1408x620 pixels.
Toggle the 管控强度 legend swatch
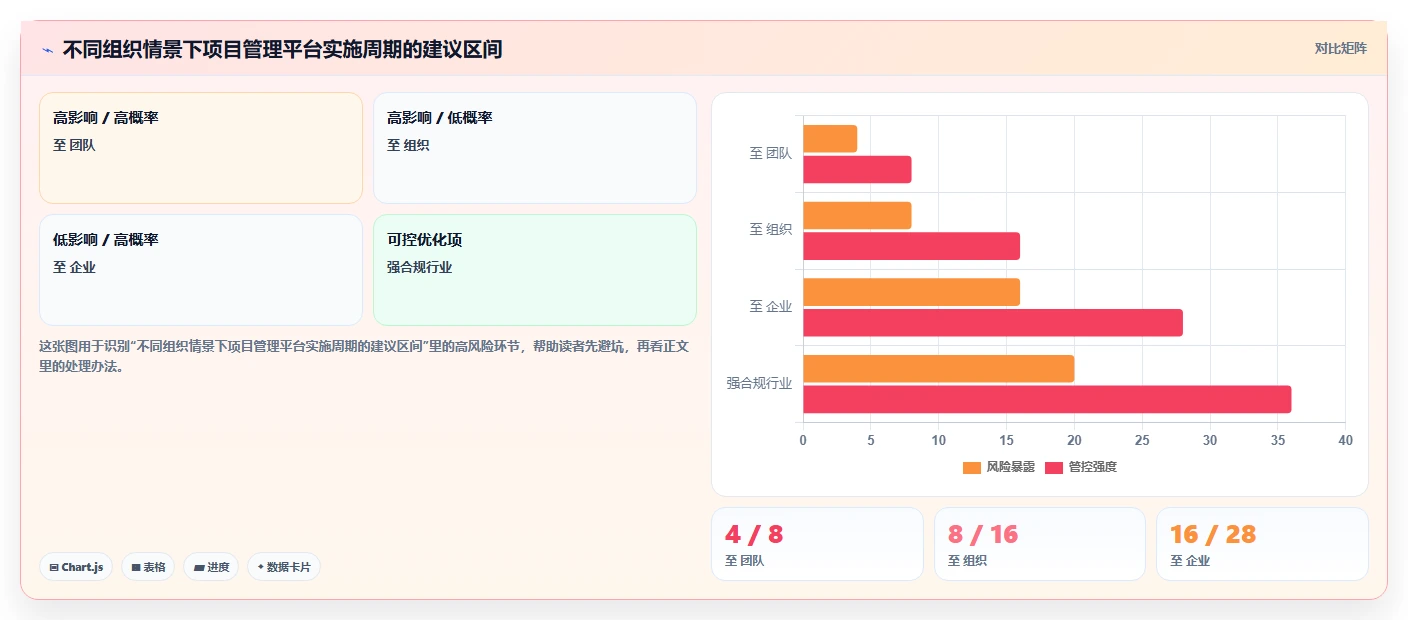pyautogui.click(x=1054, y=467)
